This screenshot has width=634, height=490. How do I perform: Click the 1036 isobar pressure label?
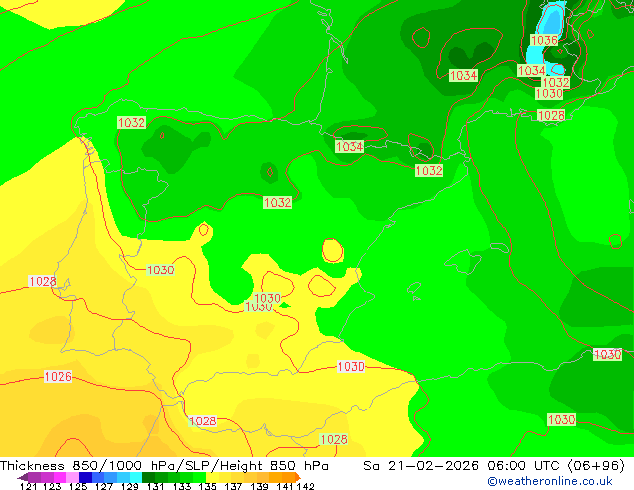tap(544, 40)
